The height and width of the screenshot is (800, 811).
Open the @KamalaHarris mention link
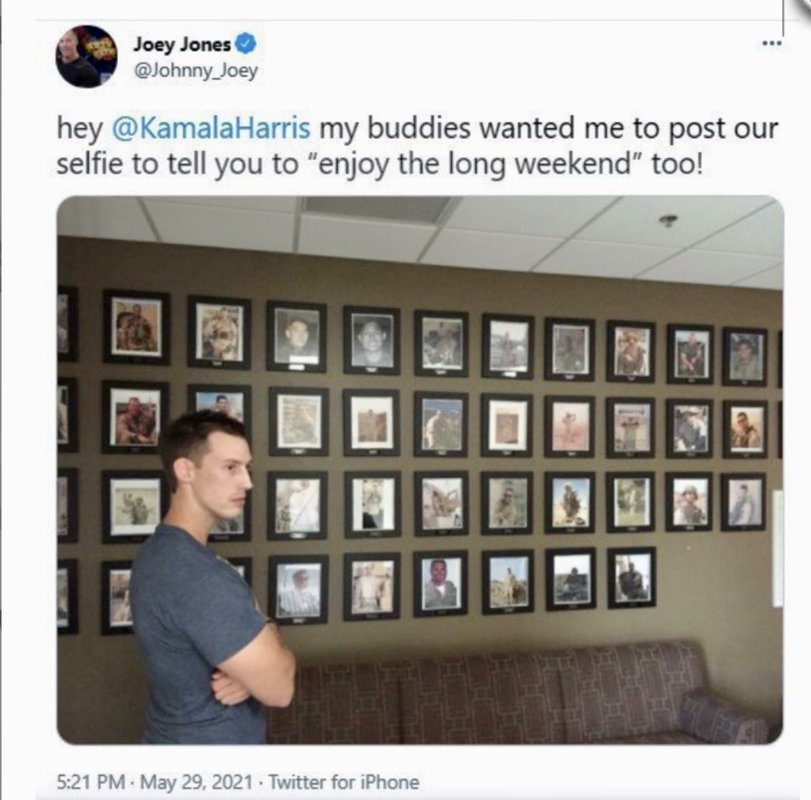(211, 128)
